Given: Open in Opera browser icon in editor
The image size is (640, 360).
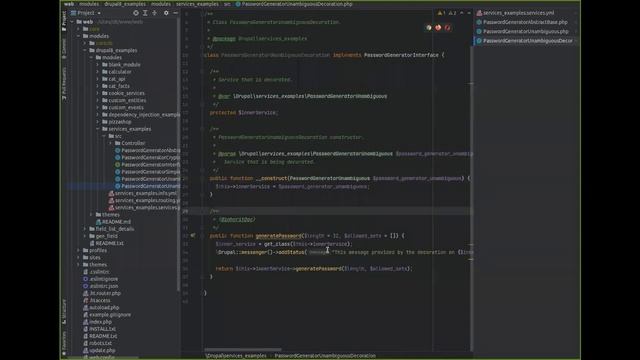Looking at the screenshot, I should tap(447, 28).
